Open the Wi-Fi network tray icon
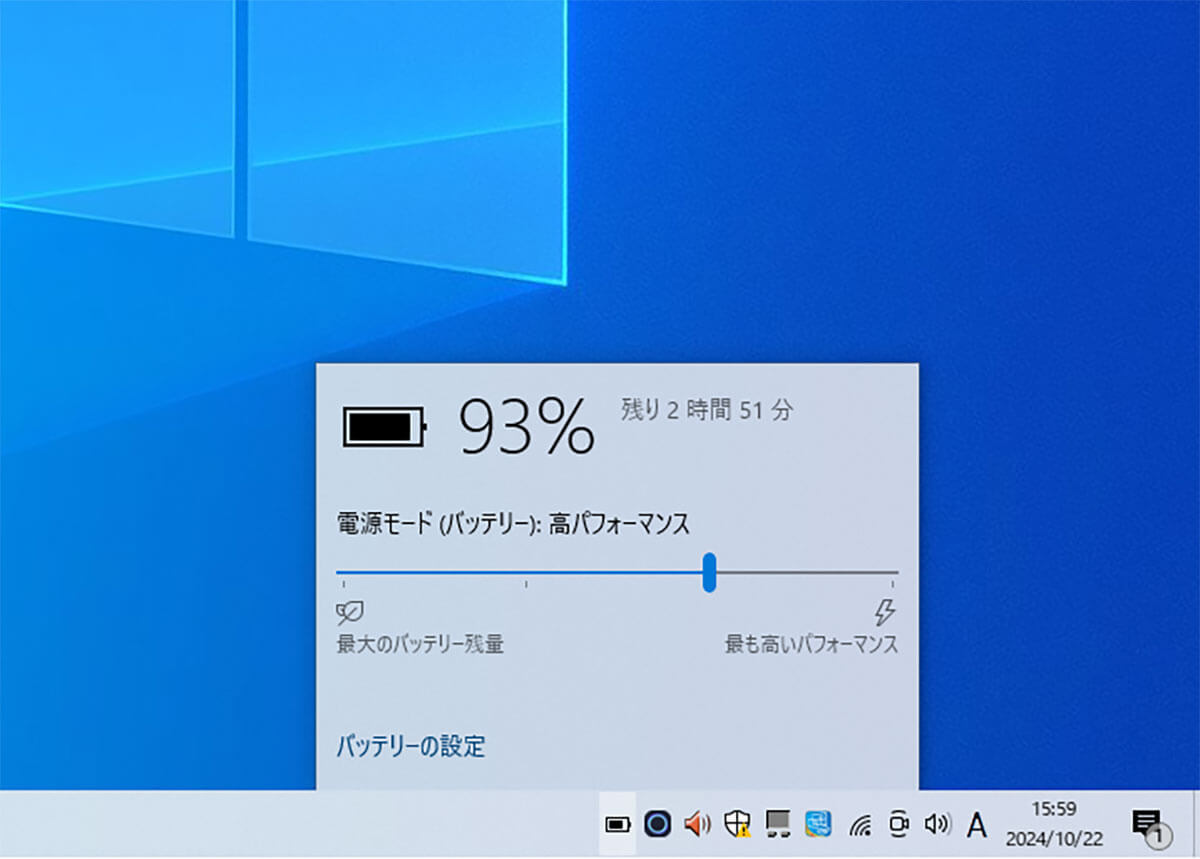This screenshot has height=859, width=1200. tap(859, 825)
